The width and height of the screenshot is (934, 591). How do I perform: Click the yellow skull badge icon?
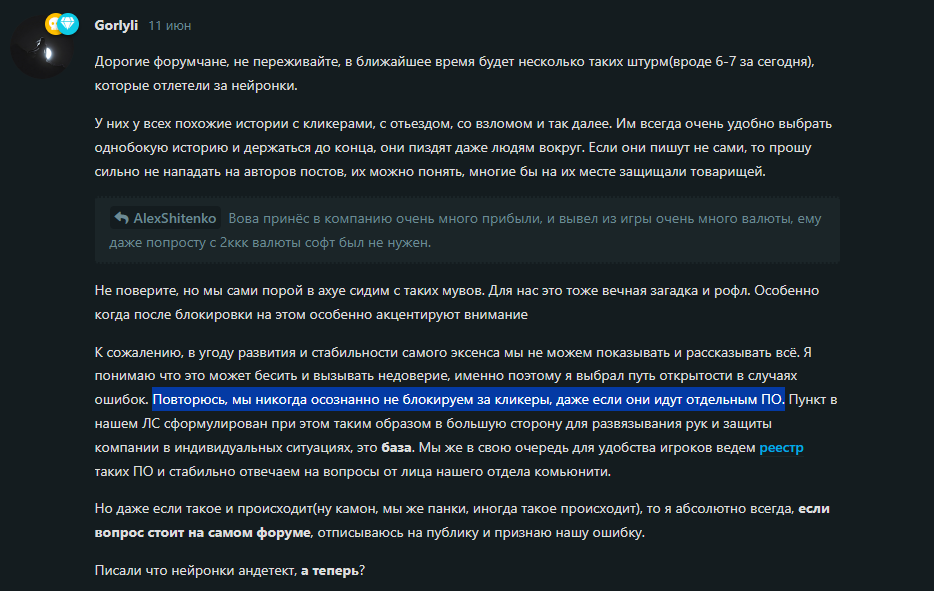[x=53, y=24]
